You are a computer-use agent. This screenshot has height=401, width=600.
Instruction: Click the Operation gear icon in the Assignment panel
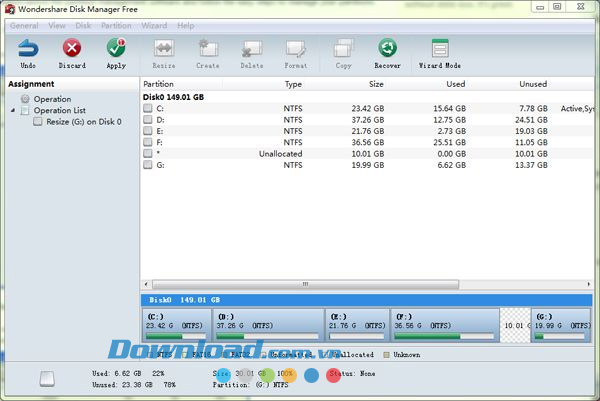point(25,99)
